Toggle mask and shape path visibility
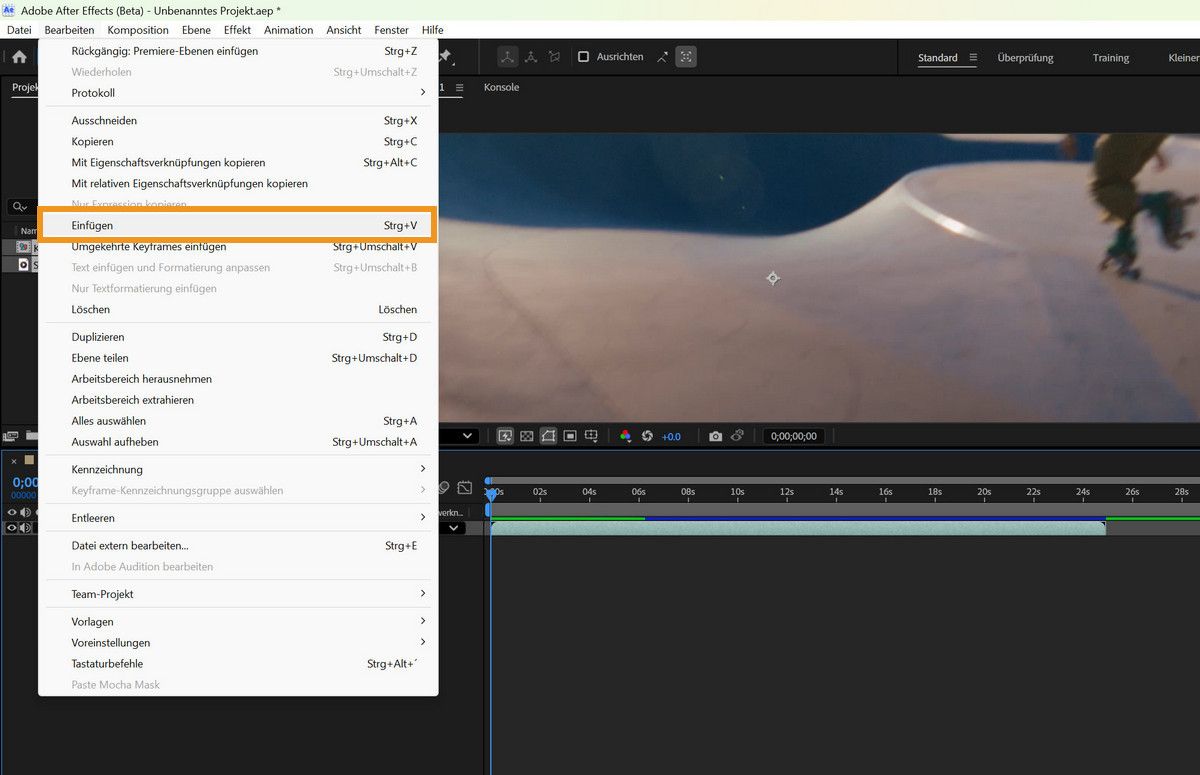The width and height of the screenshot is (1200, 775). [548, 436]
